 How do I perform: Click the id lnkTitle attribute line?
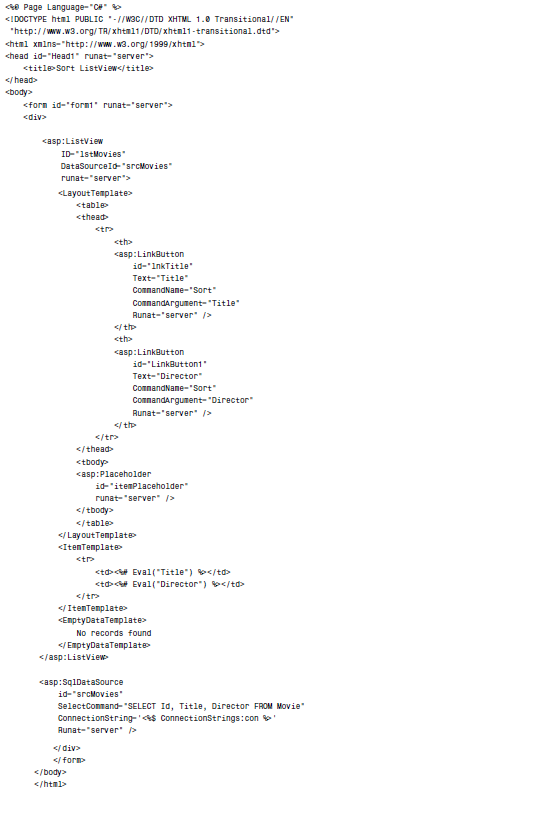(162, 266)
